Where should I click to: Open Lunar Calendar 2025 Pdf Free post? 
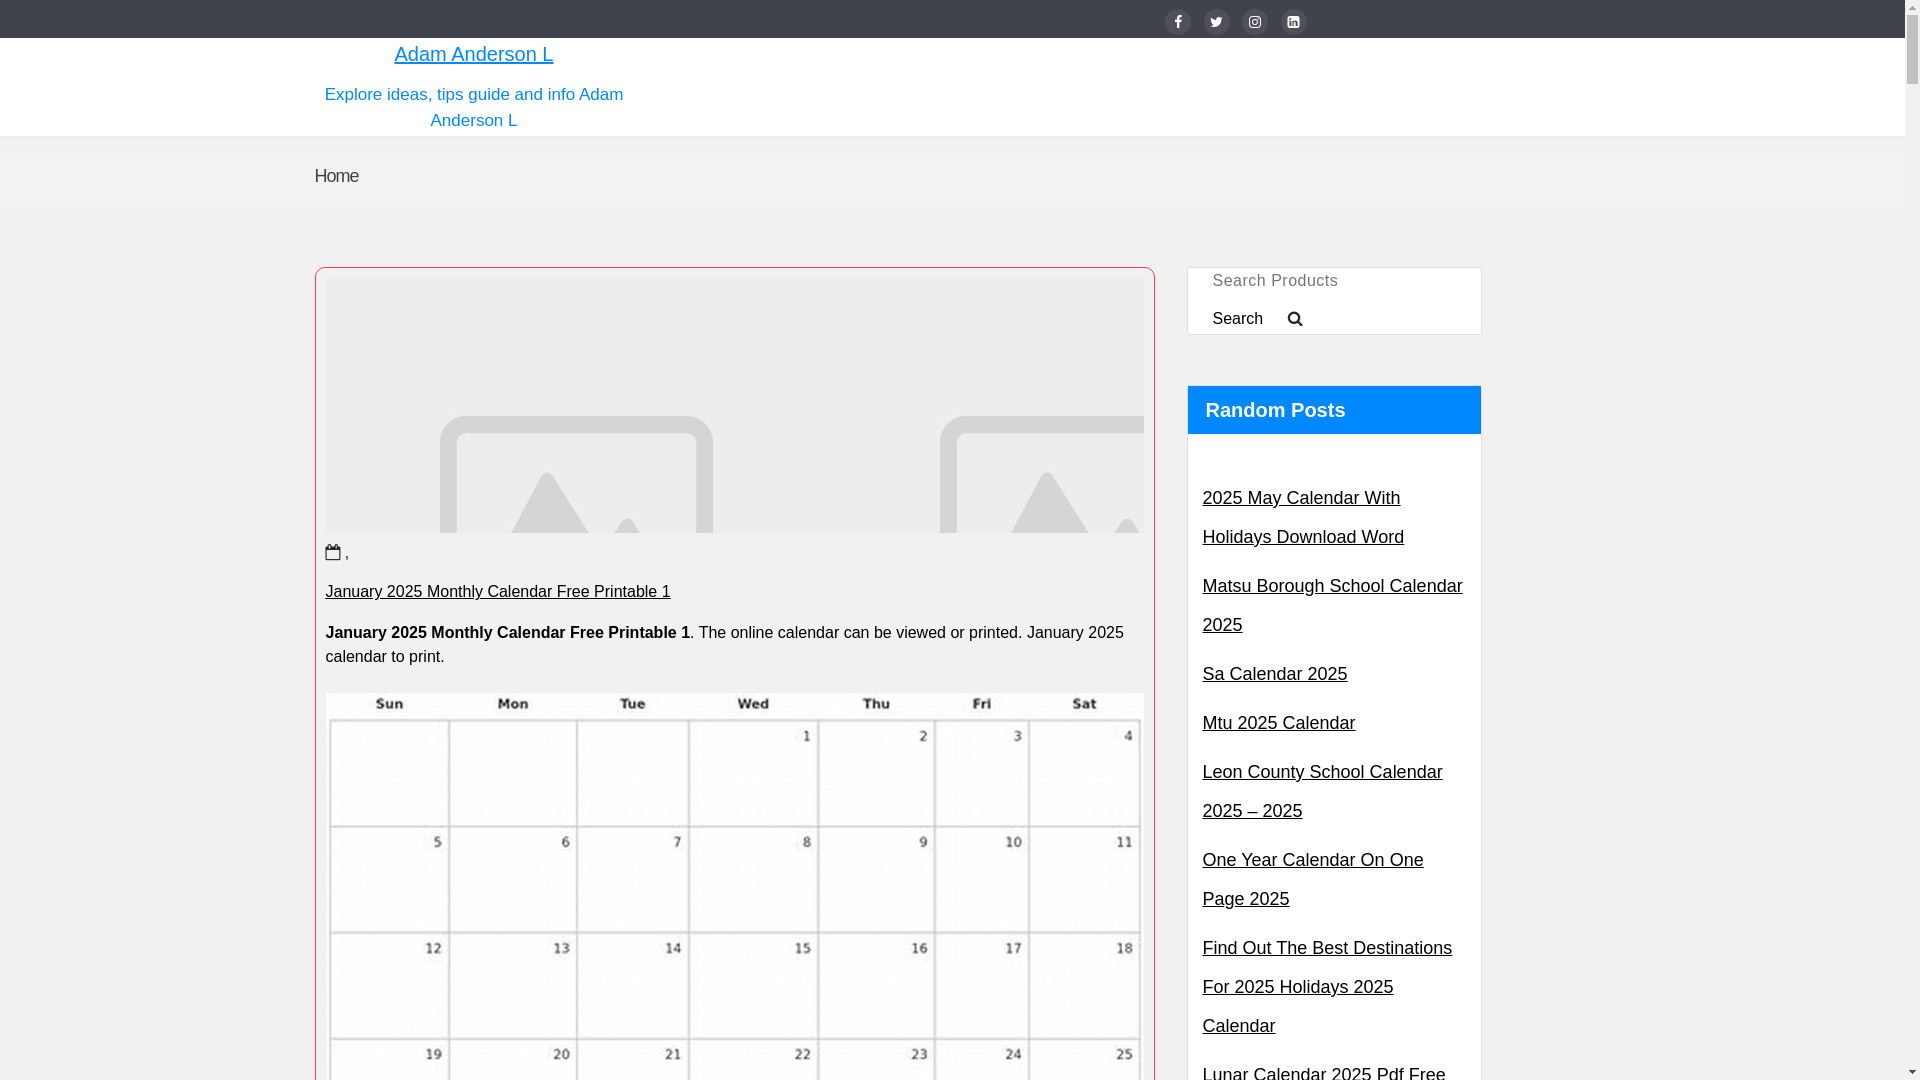point(1323,1073)
